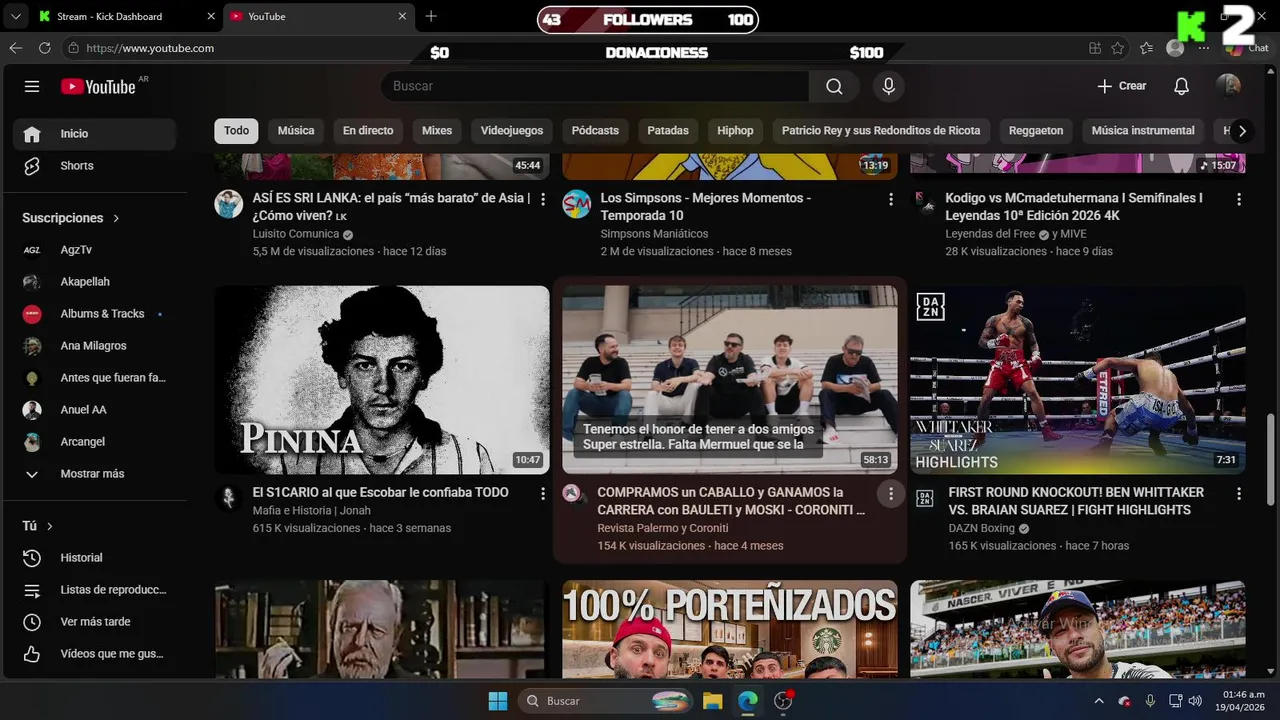Open more options for Coroniti horse video
This screenshot has height=720, width=1280.
tap(890, 494)
